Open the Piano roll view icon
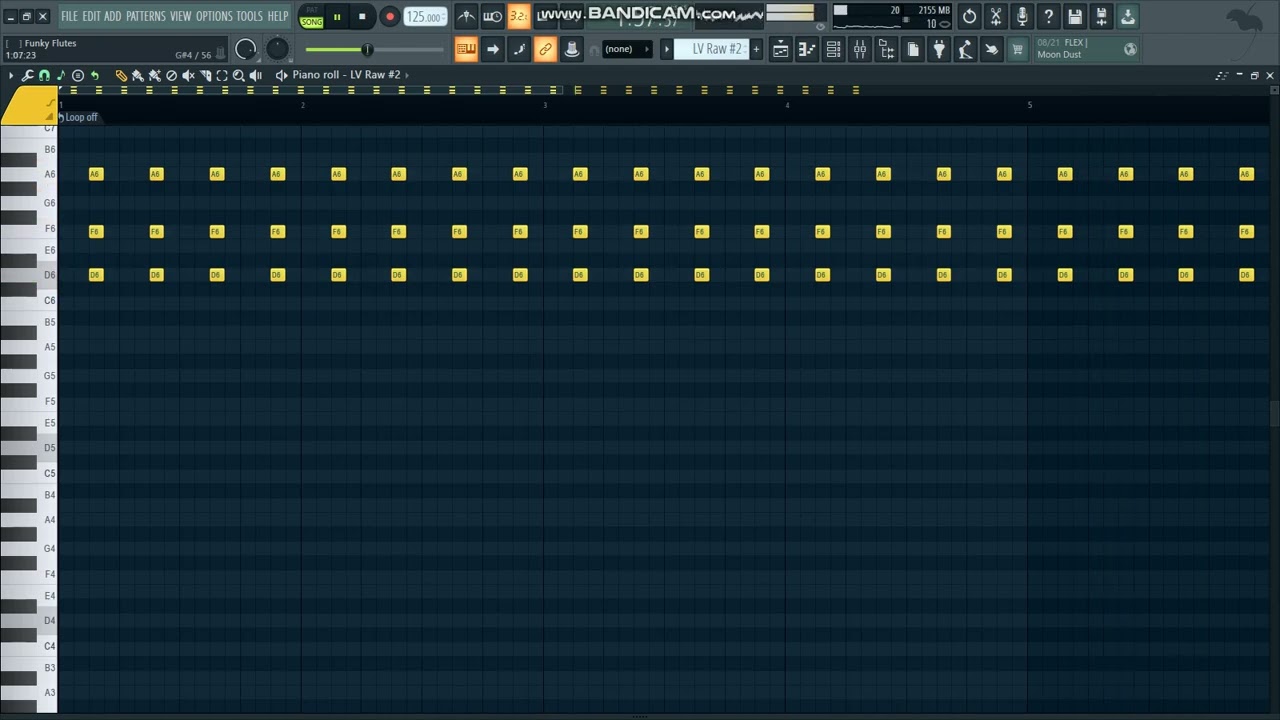This screenshot has width=1280, height=720. pyautogui.click(x=807, y=49)
